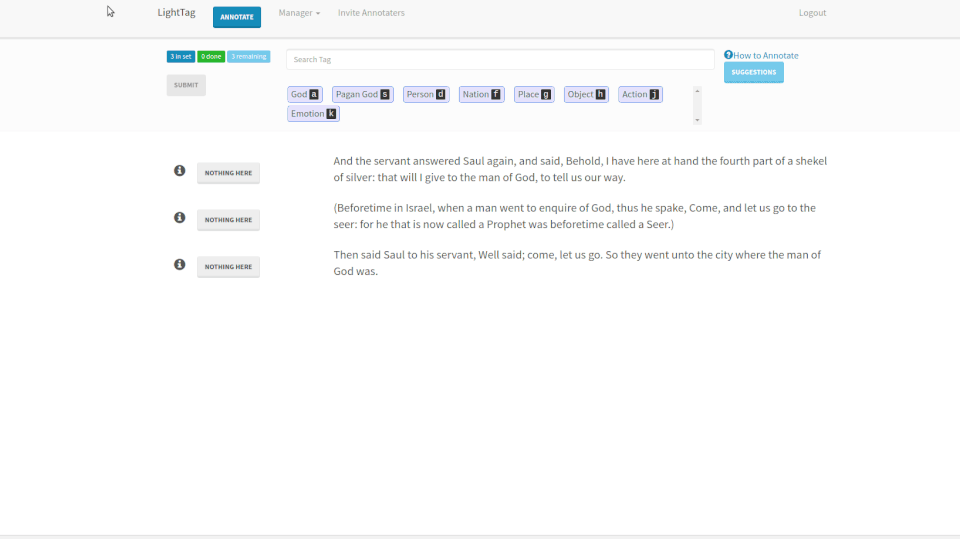Select the Place tag

(534, 94)
